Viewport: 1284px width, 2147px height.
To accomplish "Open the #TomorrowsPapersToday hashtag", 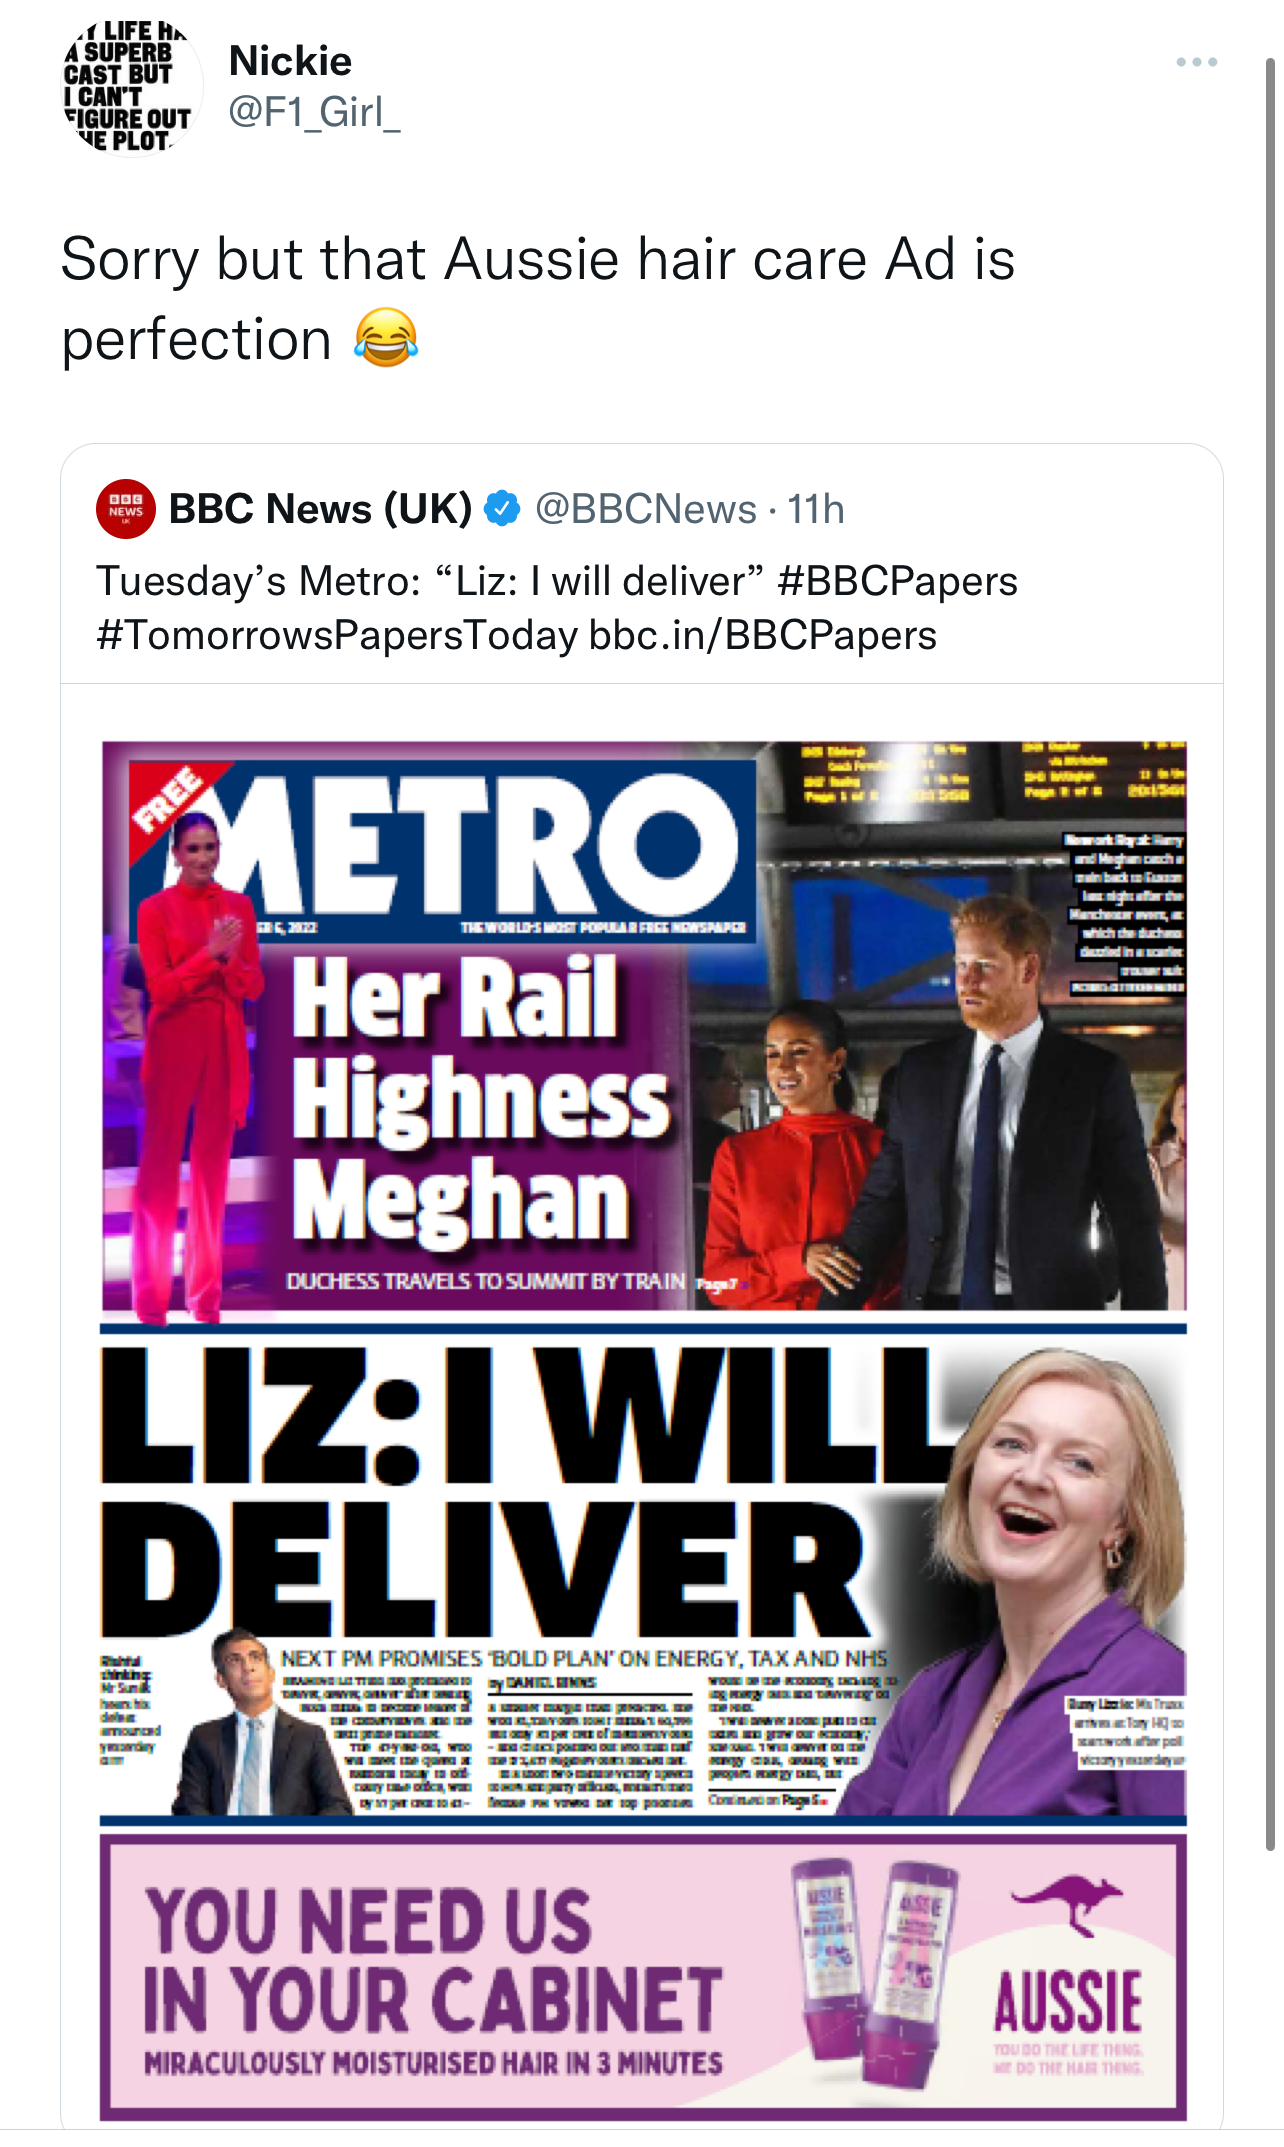I will (x=337, y=635).
